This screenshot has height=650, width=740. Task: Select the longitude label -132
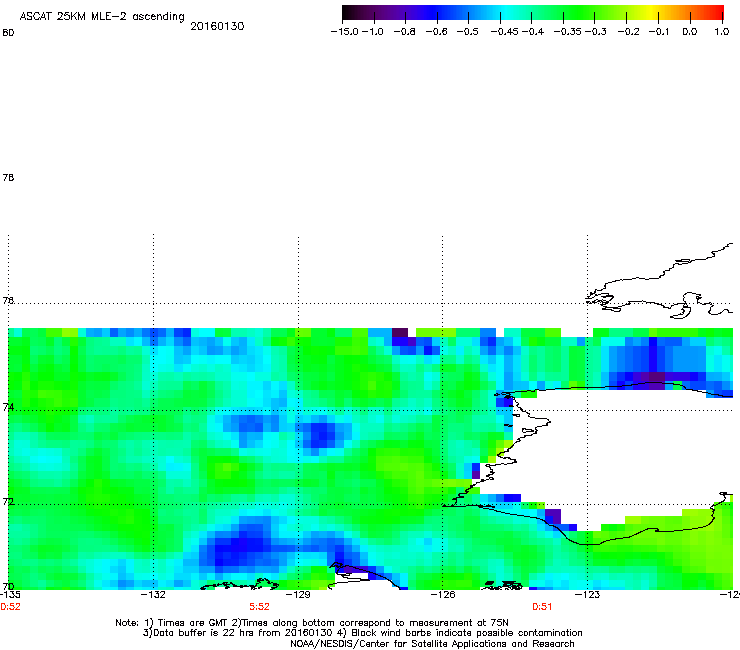pyautogui.click(x=153, y=595)
